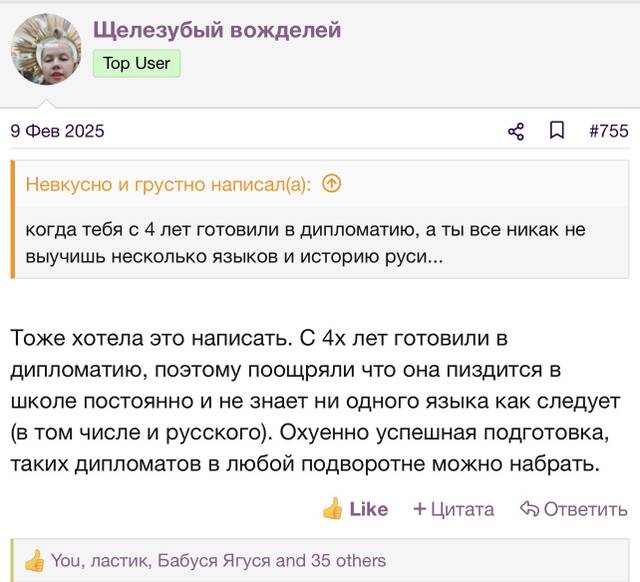Open the quoted author Невкусно и грустно
Viewport: 640px width, 582px height.
point(168,184)
